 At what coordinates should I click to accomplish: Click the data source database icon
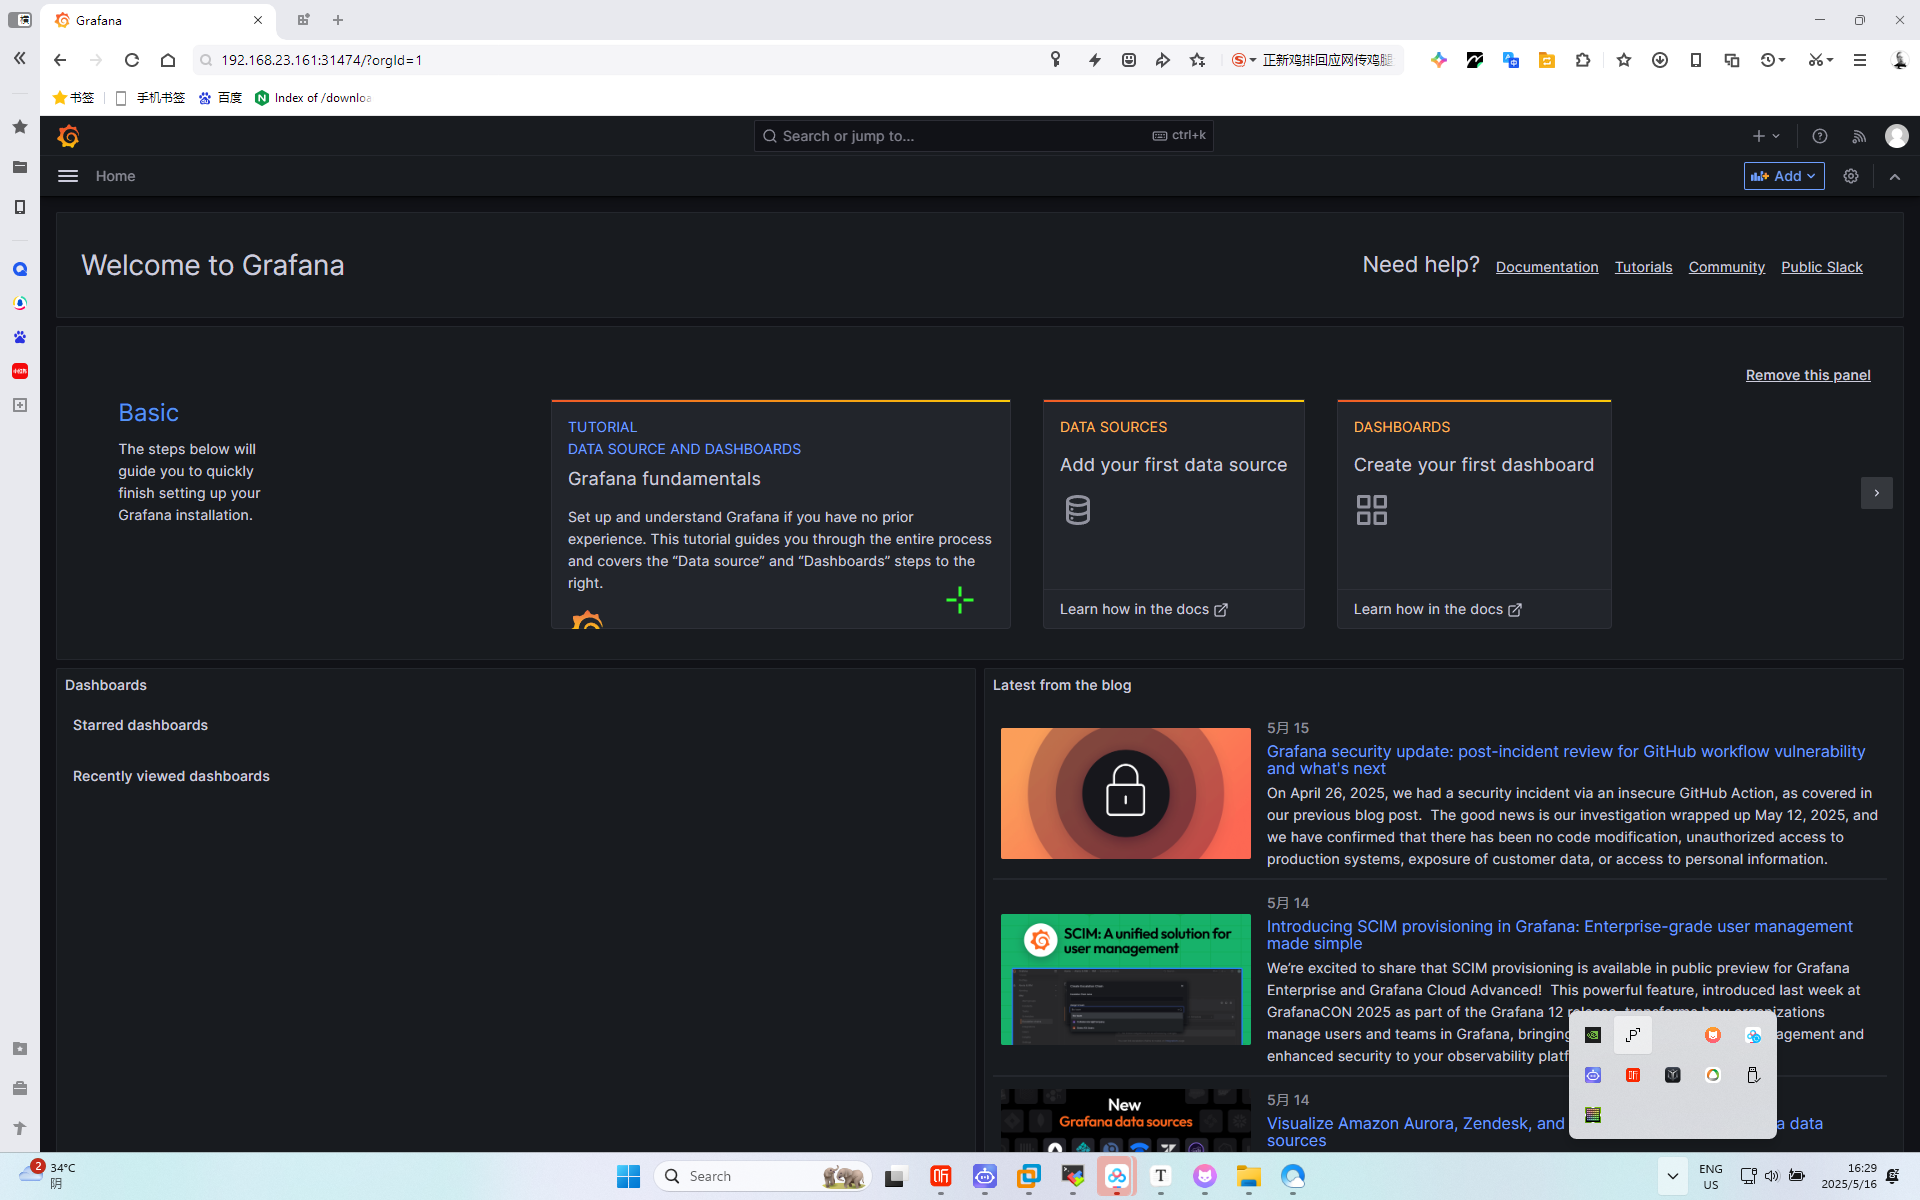tap(1077, 510)
